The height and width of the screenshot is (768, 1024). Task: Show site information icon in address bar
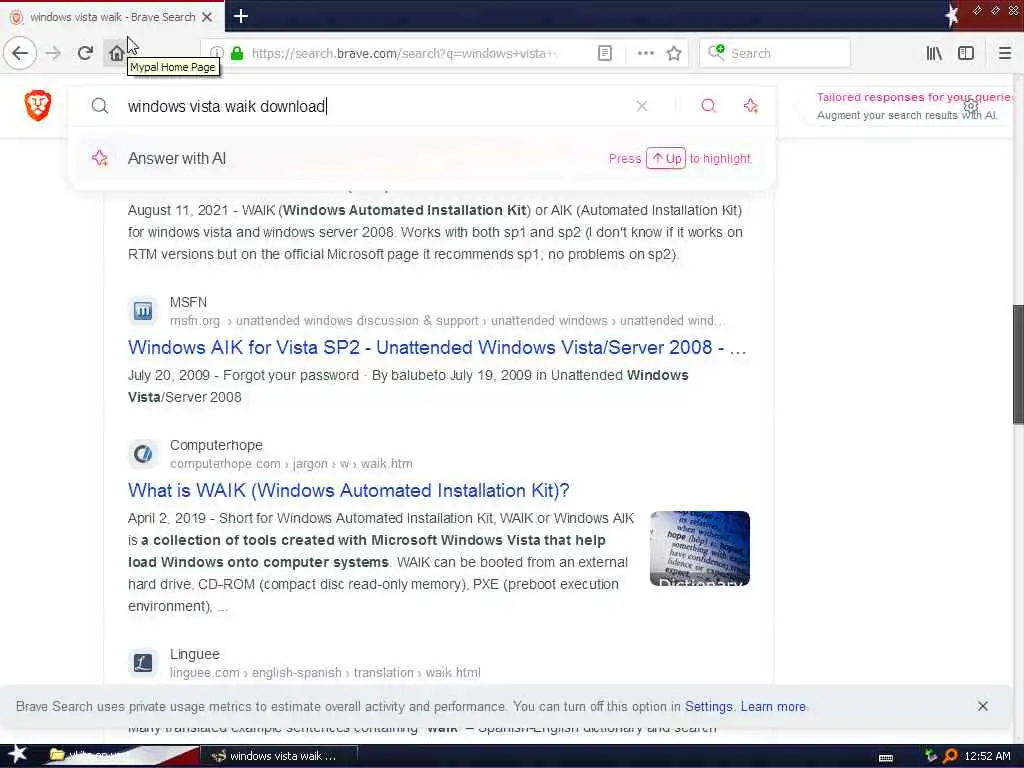click(217, 53)
